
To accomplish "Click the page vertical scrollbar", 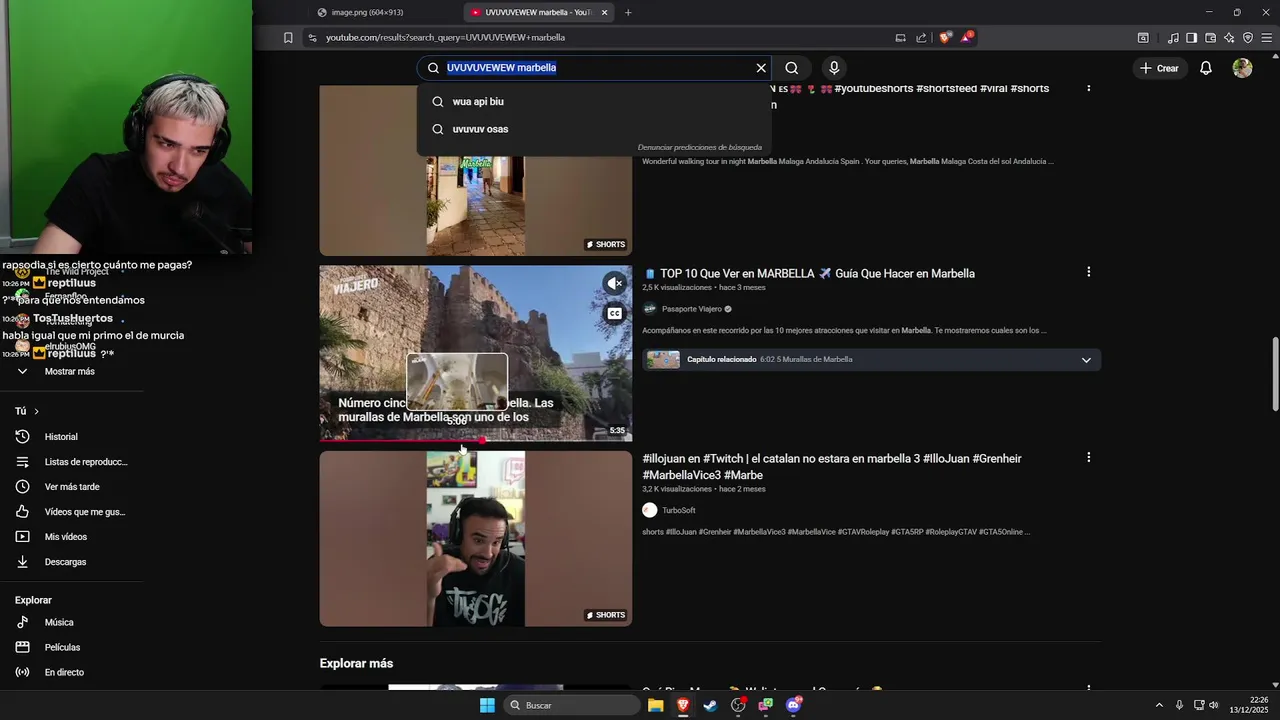I will click(x=1275, y=374).
